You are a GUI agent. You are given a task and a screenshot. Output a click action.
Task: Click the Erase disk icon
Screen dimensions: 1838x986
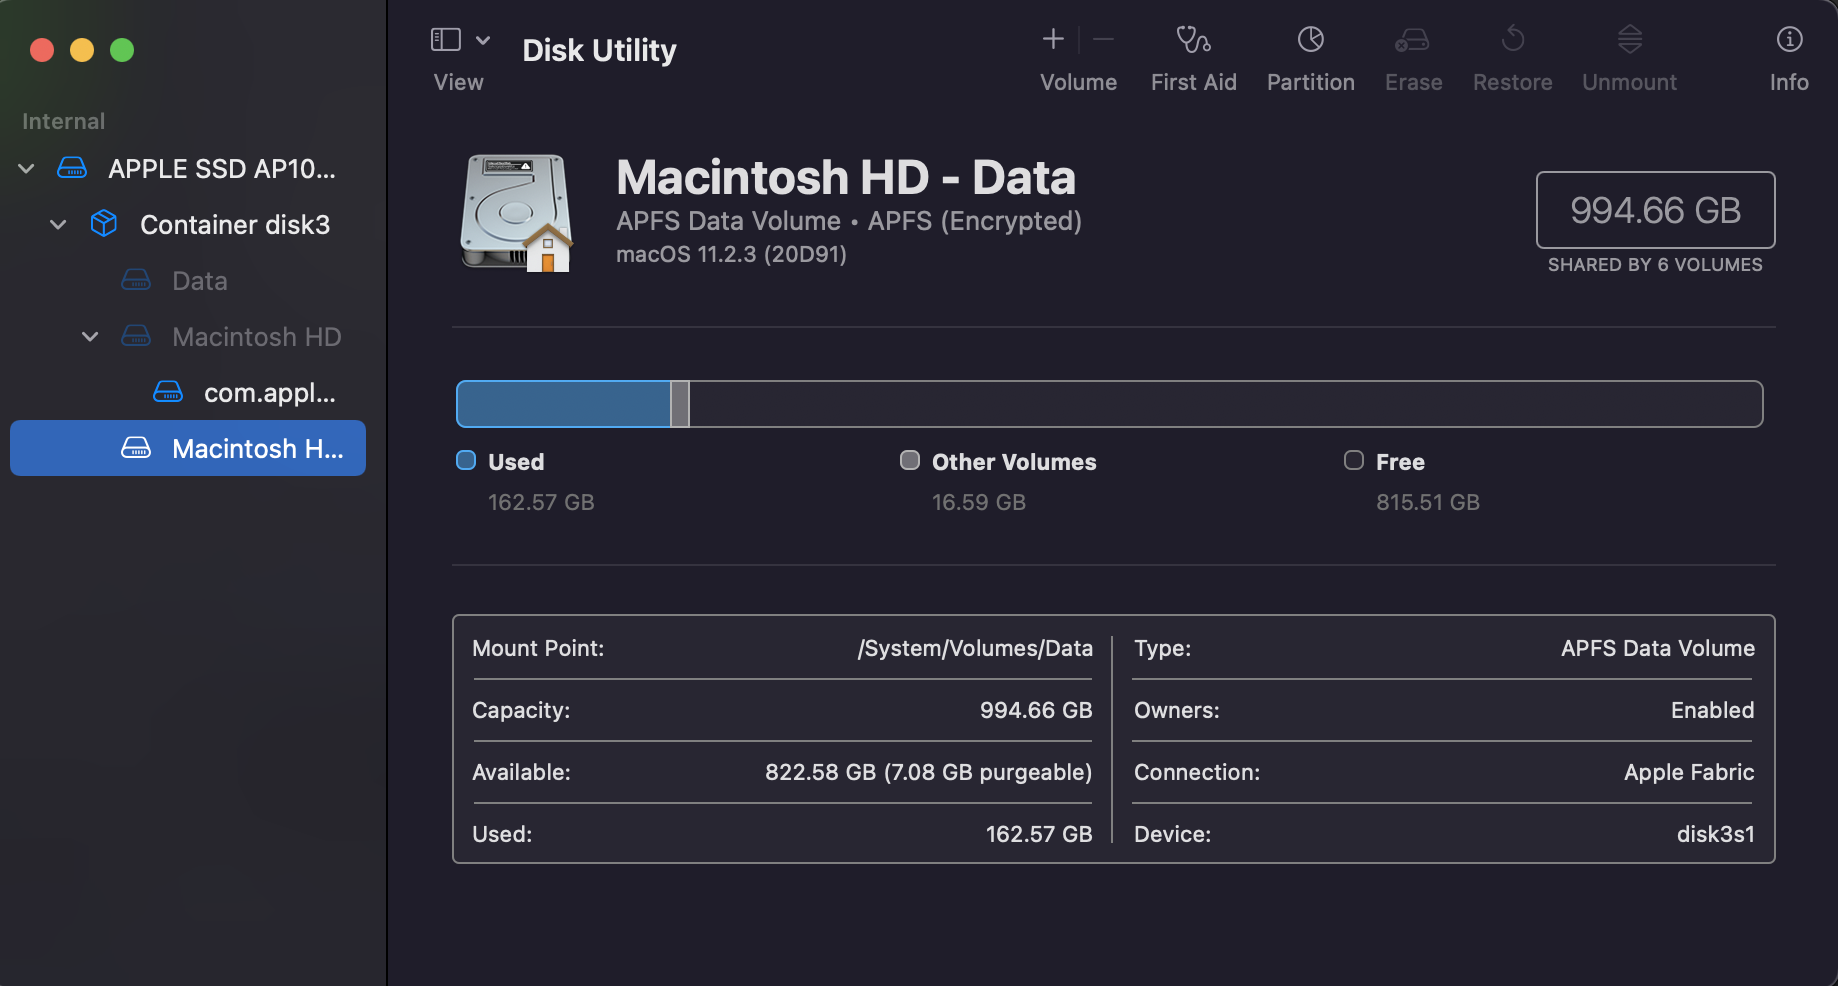click(x=1412, y=40)
